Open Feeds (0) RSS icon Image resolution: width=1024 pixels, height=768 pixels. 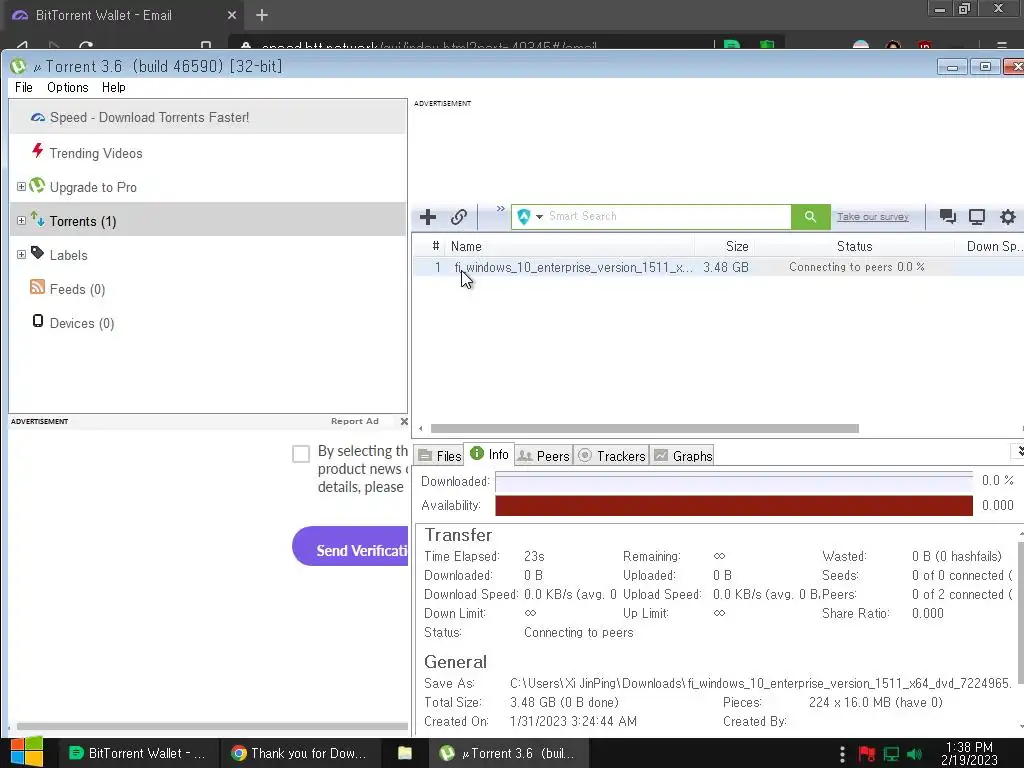(x=37, y=287)
